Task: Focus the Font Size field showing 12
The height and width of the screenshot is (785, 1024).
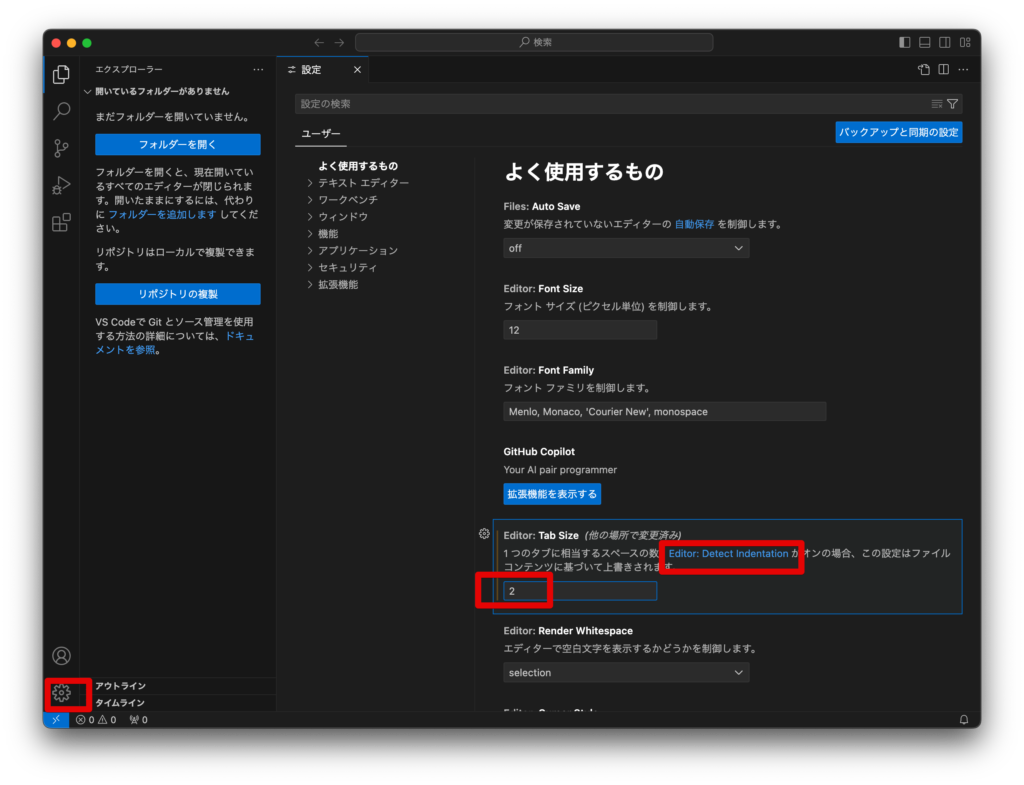Action: [580, 330]
